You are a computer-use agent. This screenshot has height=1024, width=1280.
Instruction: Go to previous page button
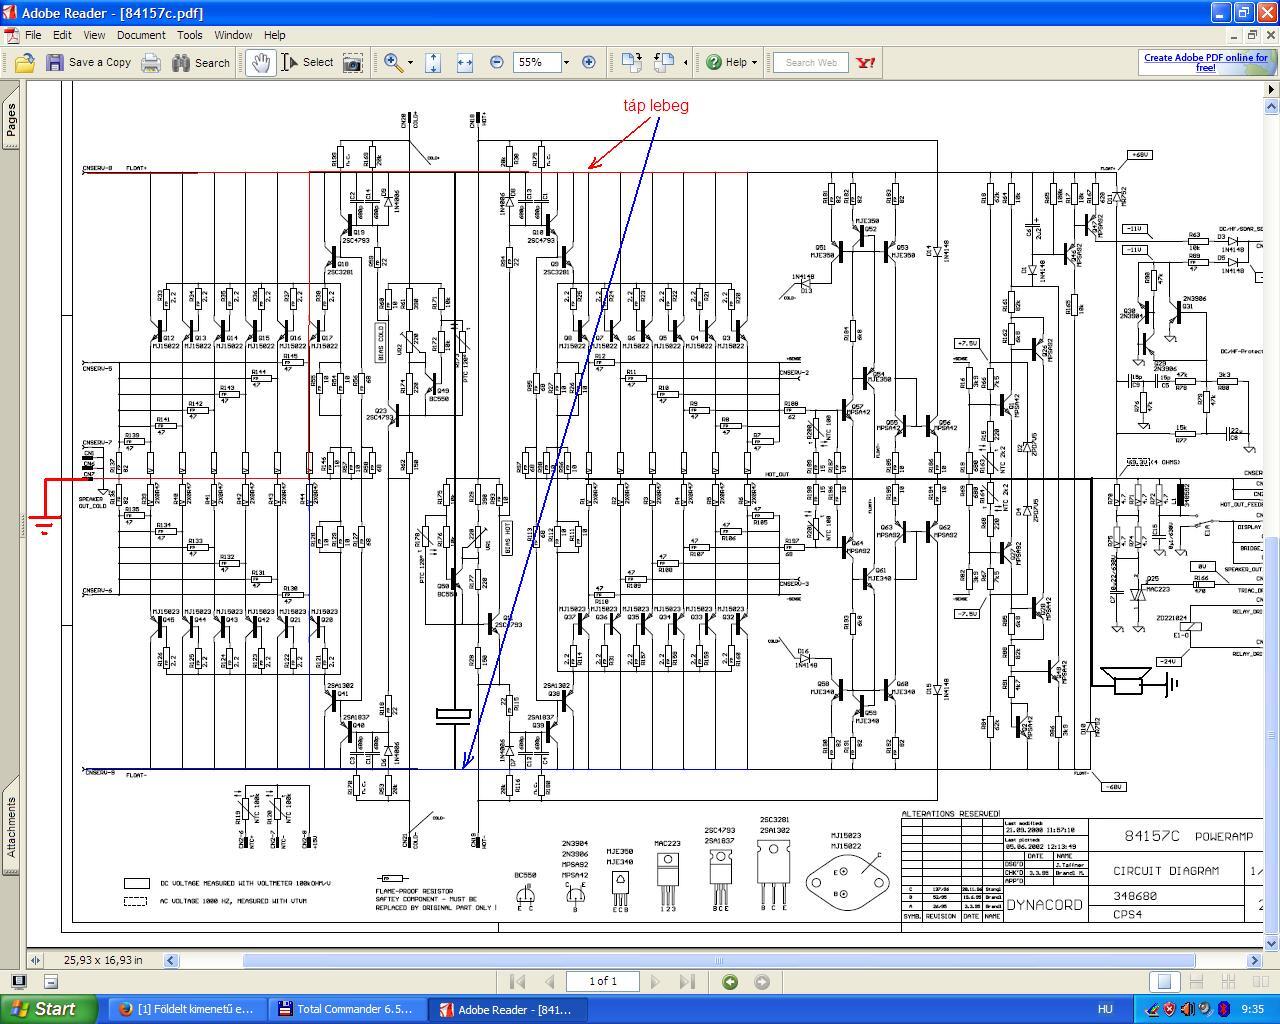click(549, 982)
